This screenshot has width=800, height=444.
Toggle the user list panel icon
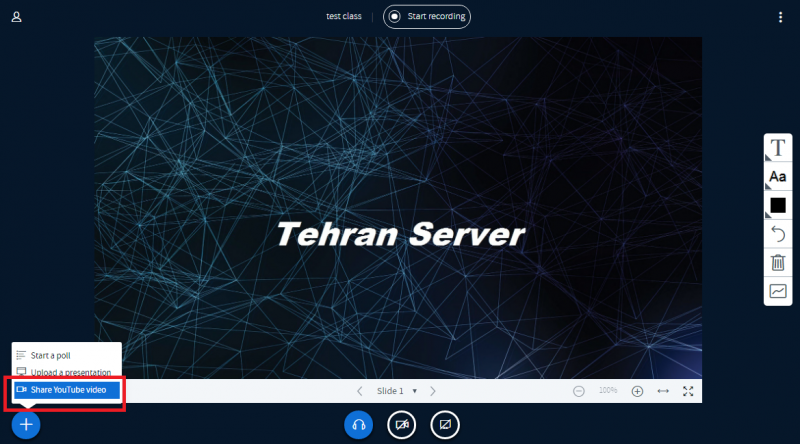coord(17,17)
